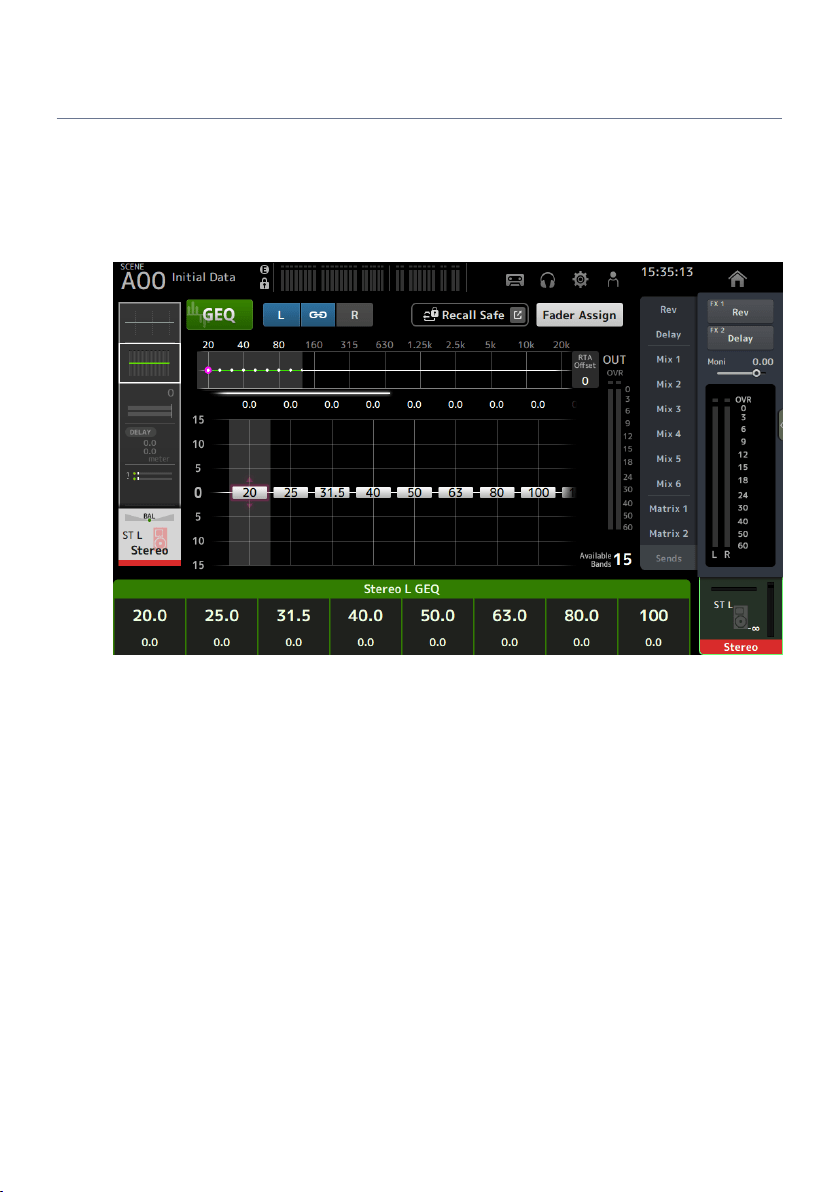840x1192 pixels.
Task: Select the 31.5 Hz band fader
Action: (331, 493)
